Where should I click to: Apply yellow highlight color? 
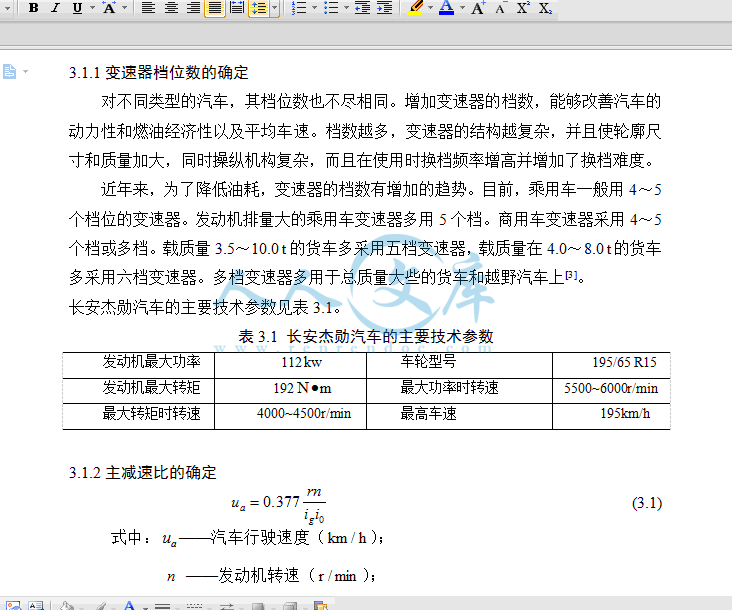point(415,7)
